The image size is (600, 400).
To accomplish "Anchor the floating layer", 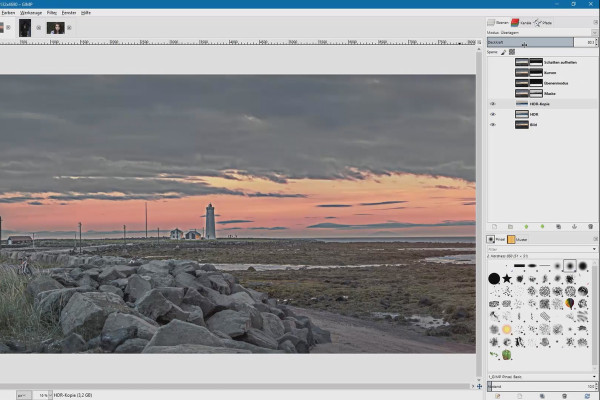I will click(x=574, y=227).
